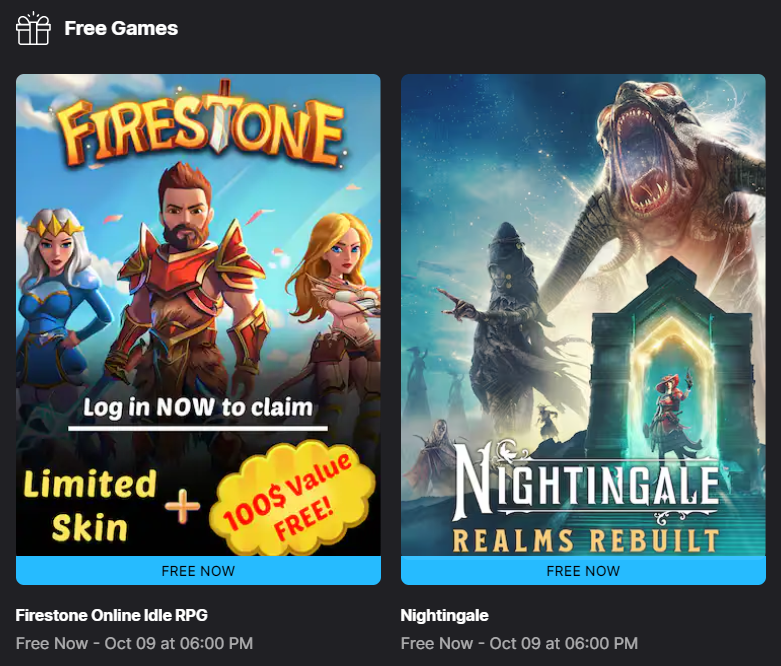
Task: Click the Nightingale Realms Rebuilt logo
Action: tap(586, 496)
